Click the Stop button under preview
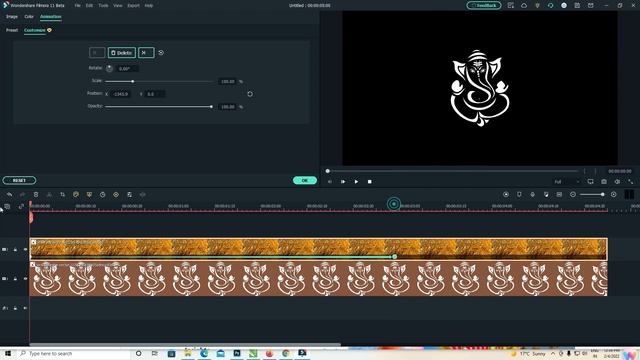Screen dimensions: 640x360 coord(370,182)
